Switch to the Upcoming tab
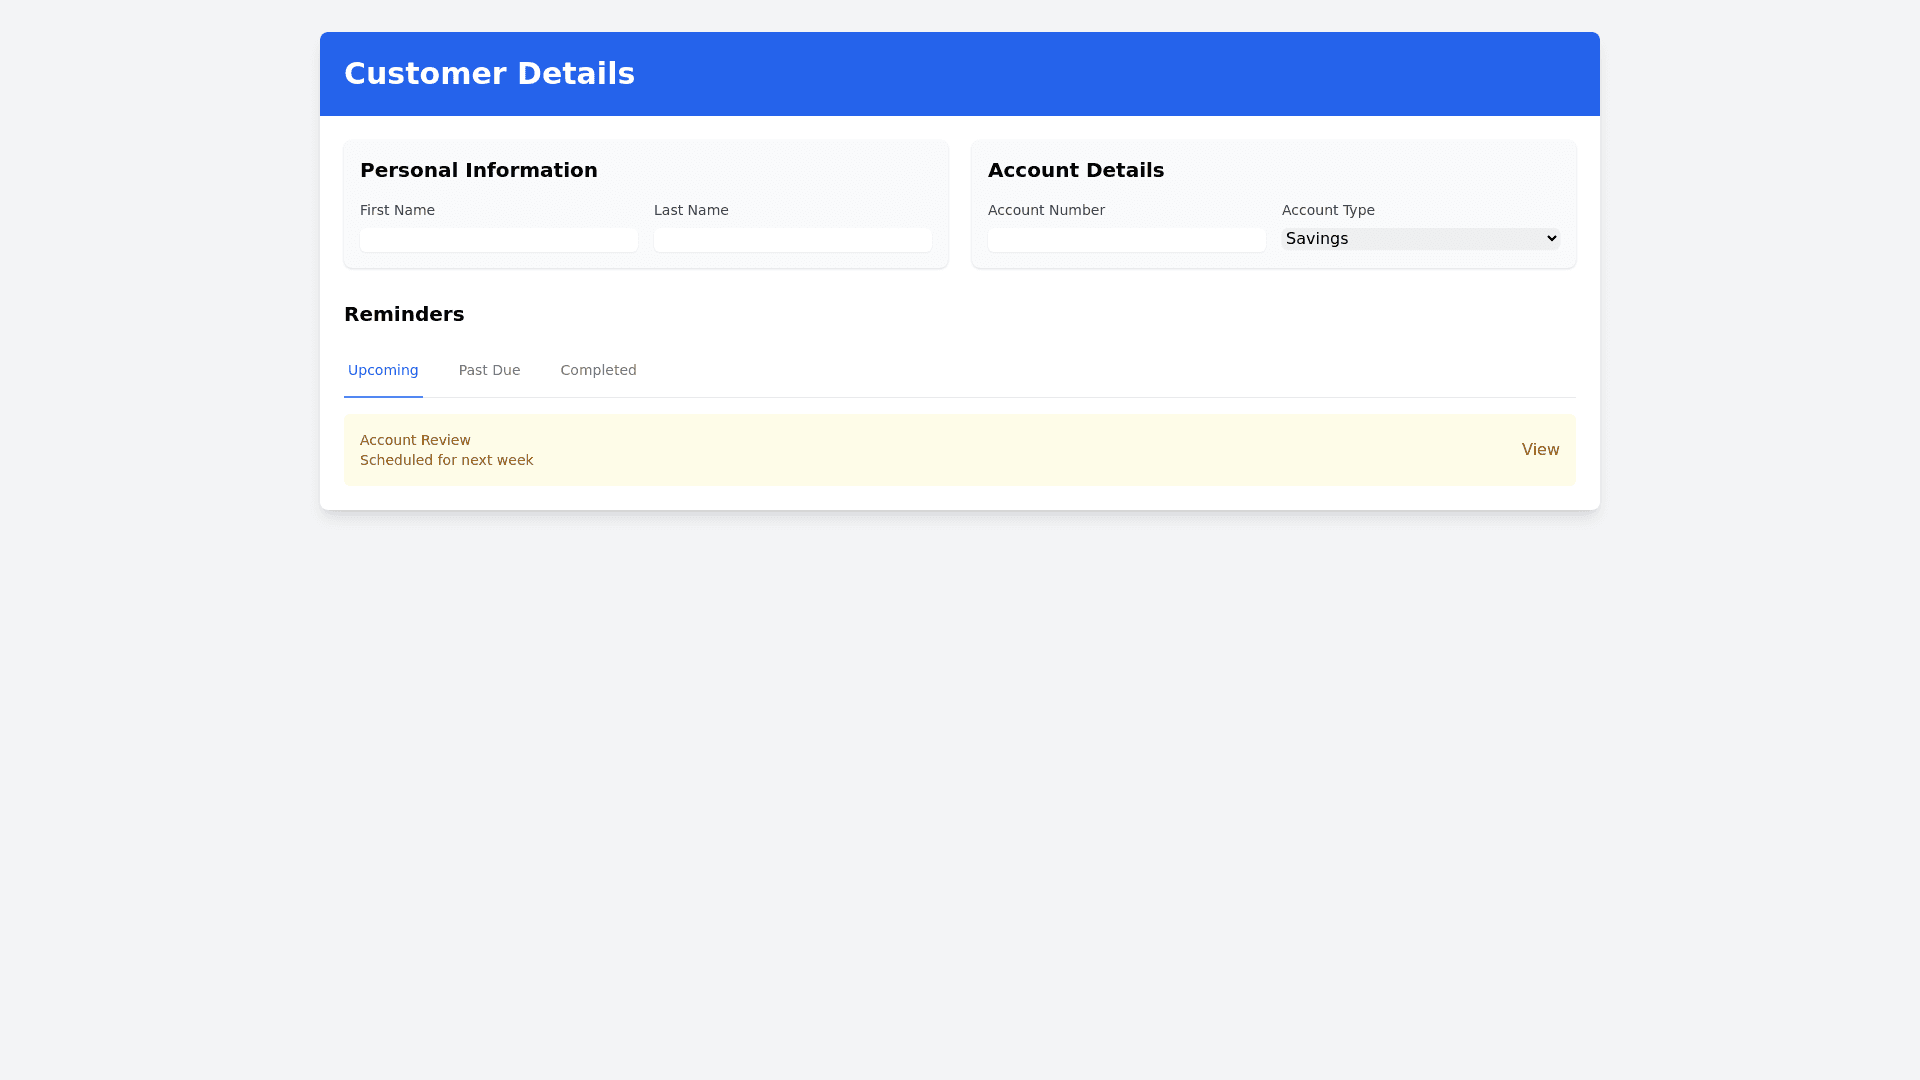 click(383, 370)
